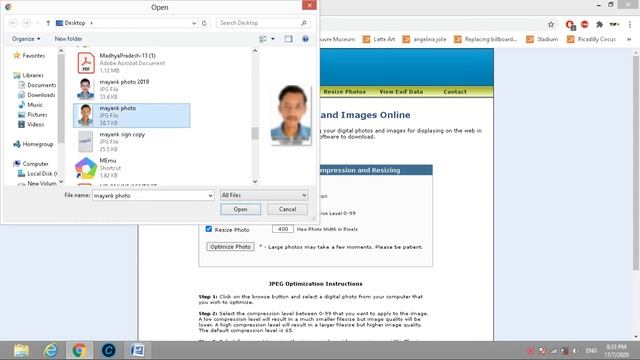This screenshot has height=360, width=640.
Task: Click the photo width field showing 400
Action: 282,229
